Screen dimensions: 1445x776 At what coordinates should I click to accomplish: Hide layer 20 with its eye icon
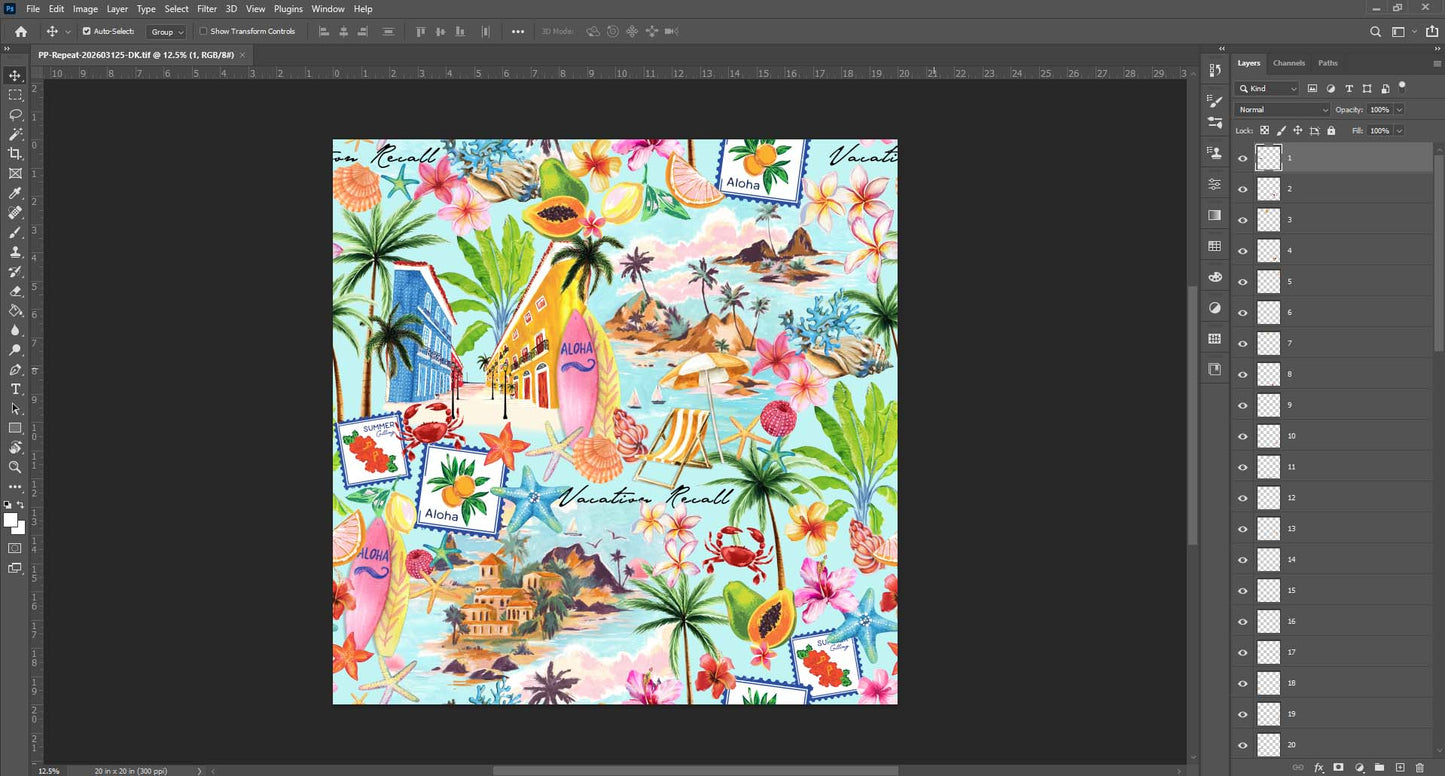1243,745
